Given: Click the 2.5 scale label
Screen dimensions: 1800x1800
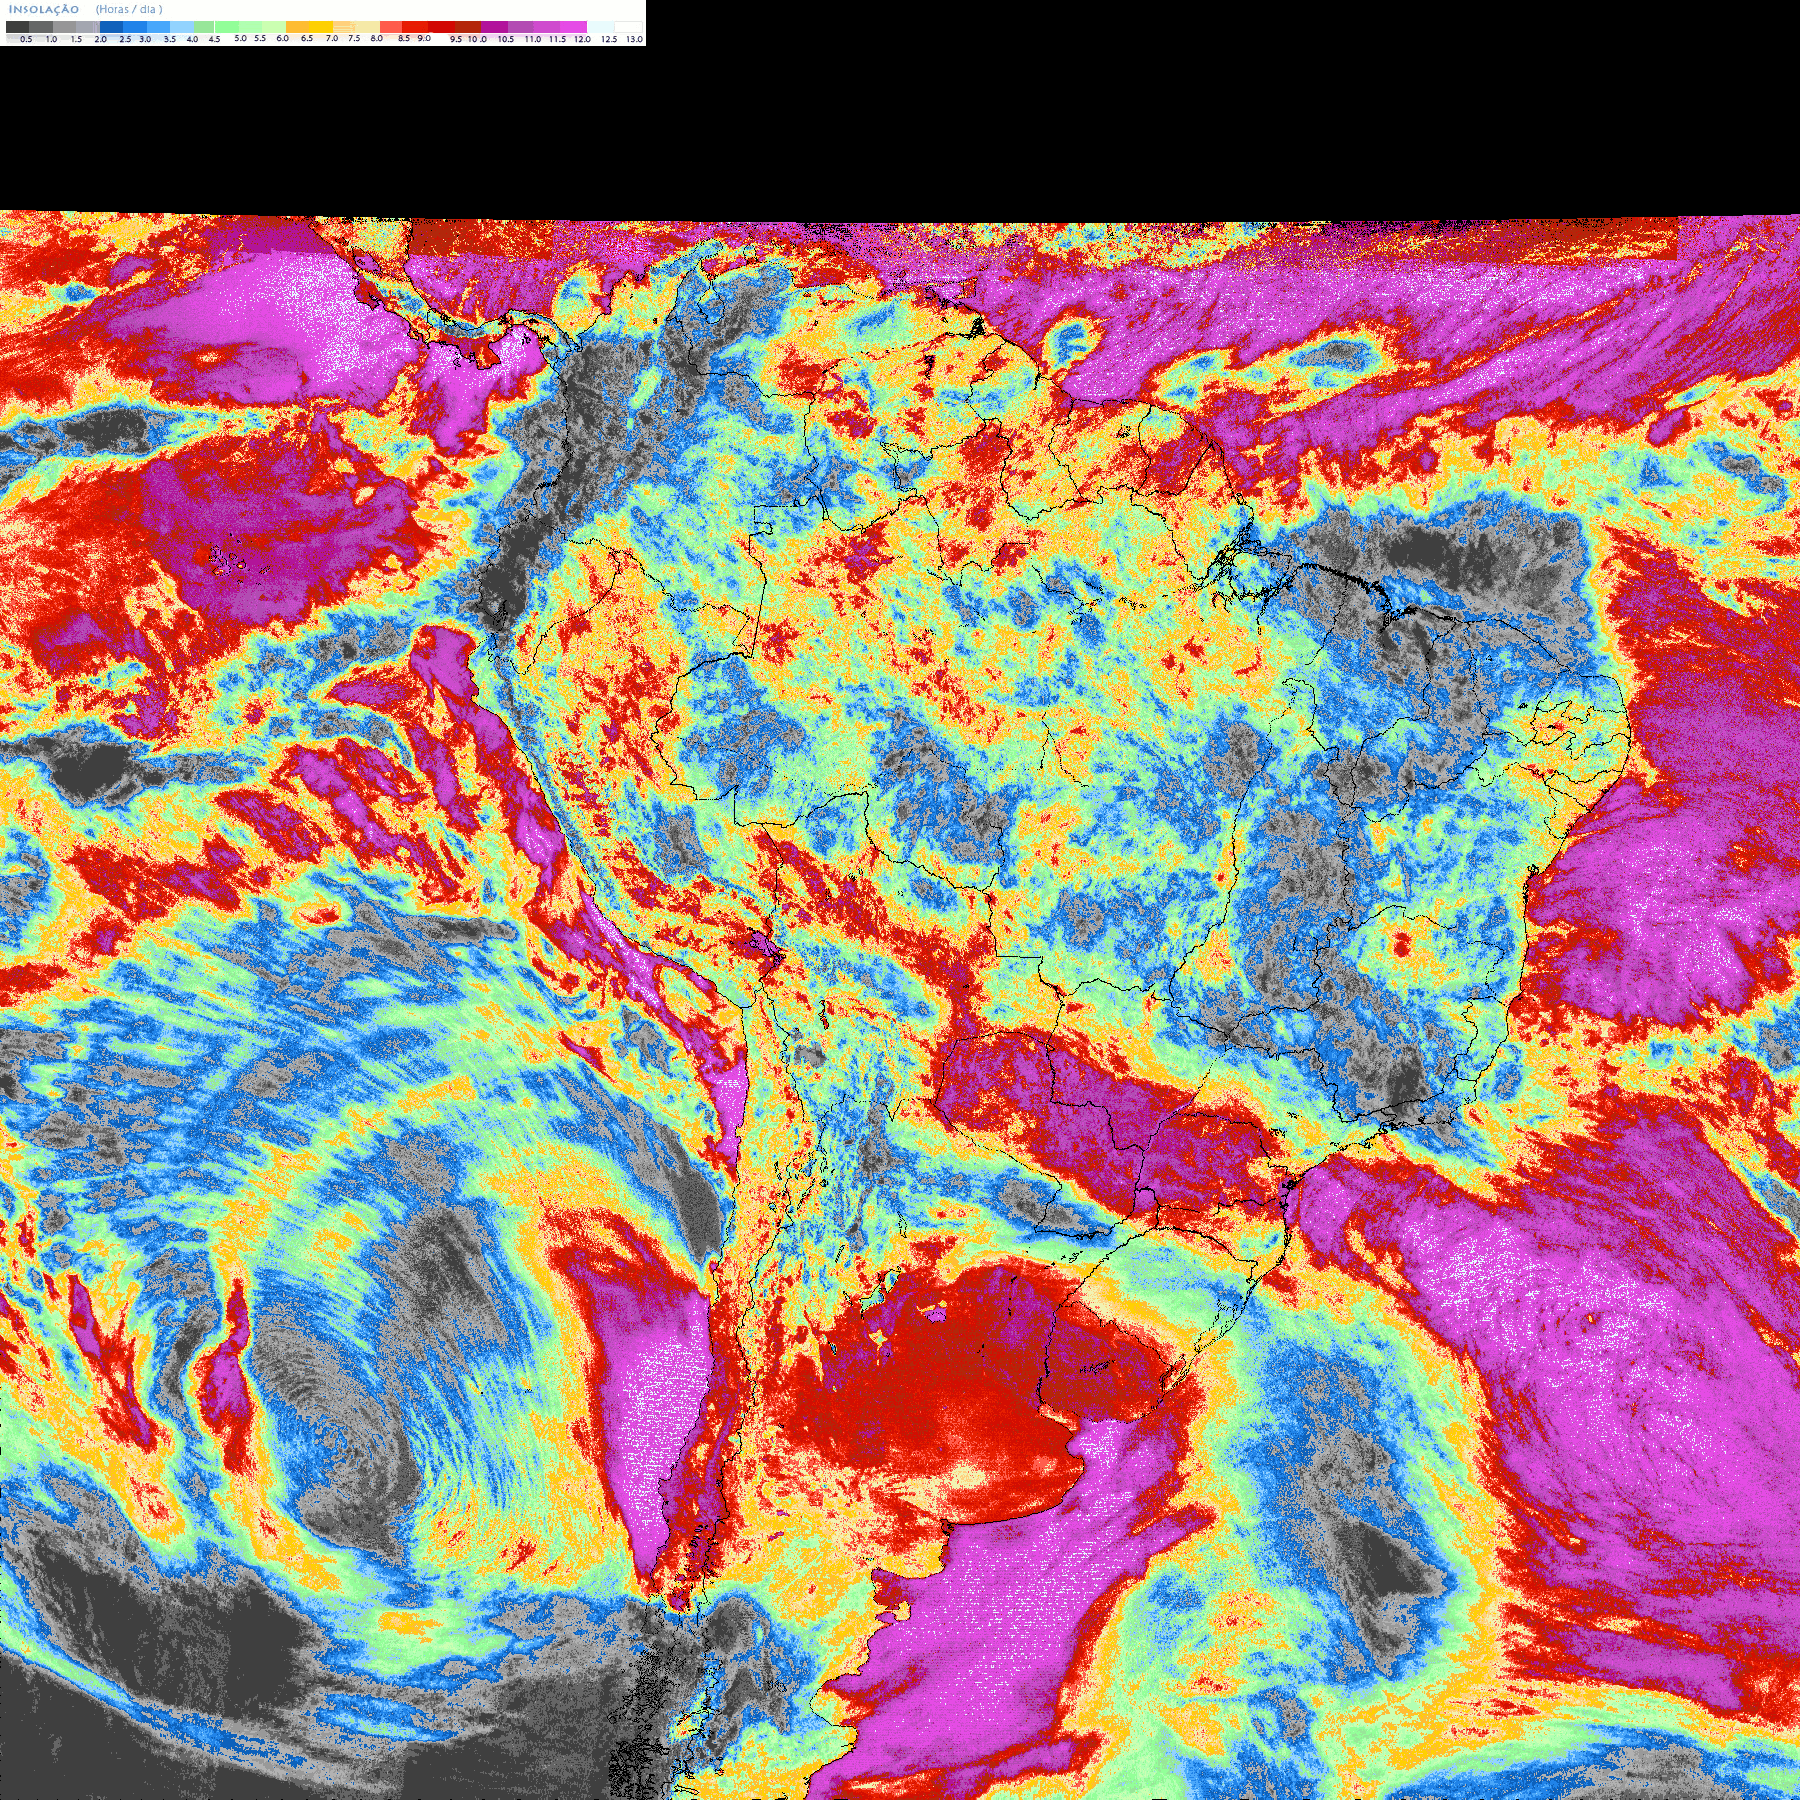Looking at the screenshot, I should pos(125,39).
